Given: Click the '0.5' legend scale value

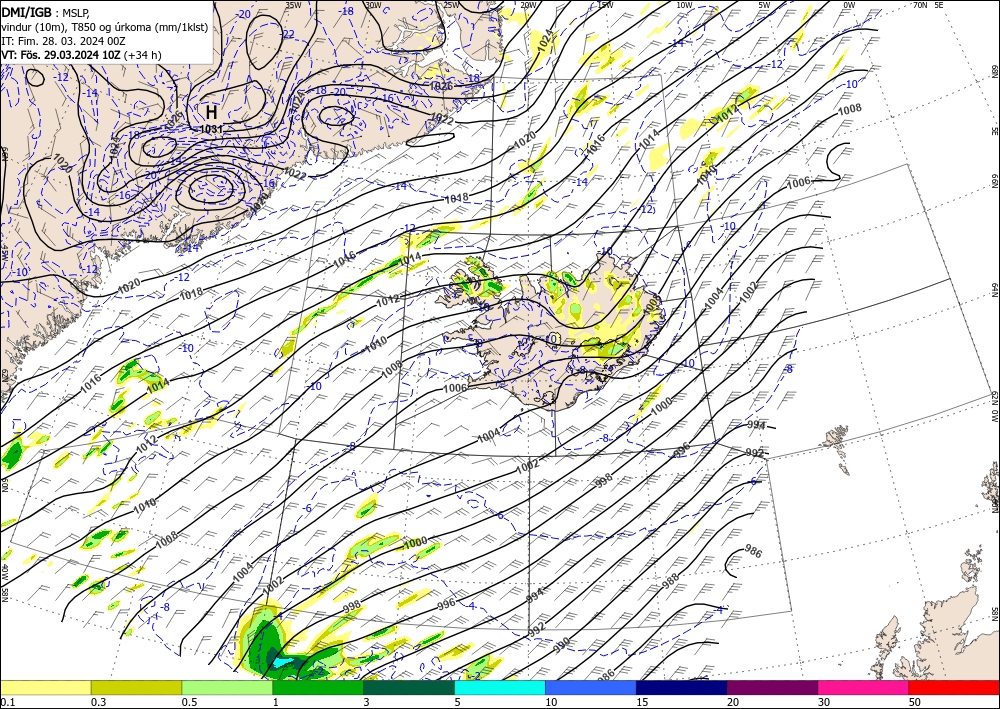Looking at the screenshot, I should pos(188,702).
